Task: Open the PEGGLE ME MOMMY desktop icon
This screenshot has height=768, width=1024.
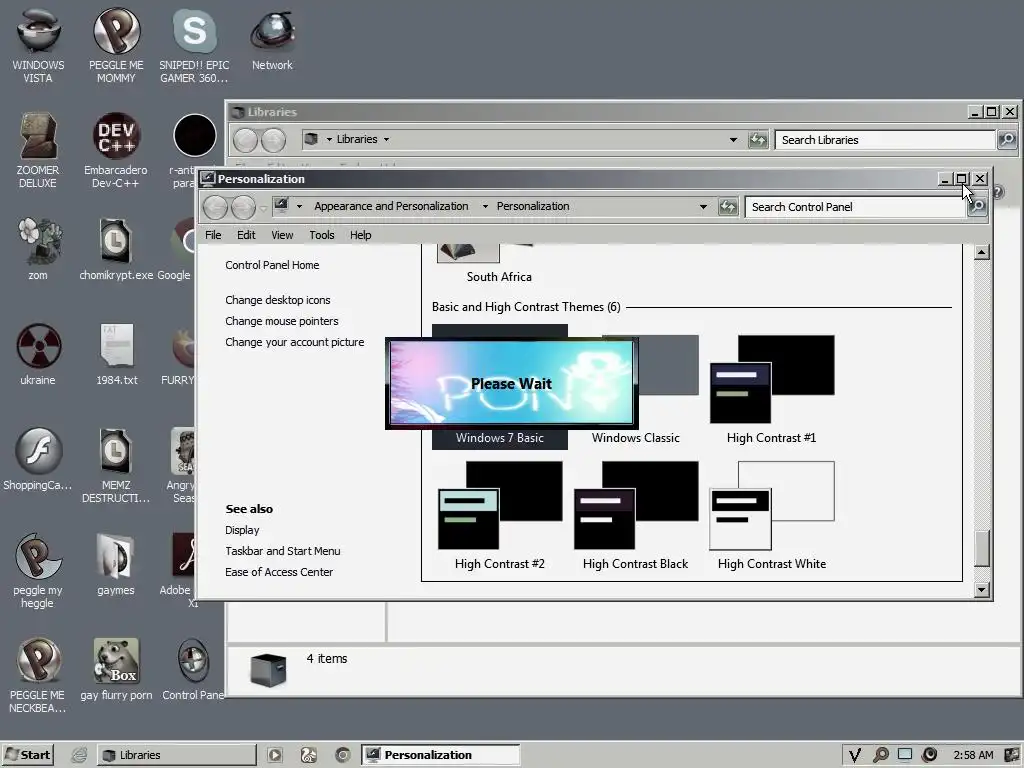Action: click(116, 45)
